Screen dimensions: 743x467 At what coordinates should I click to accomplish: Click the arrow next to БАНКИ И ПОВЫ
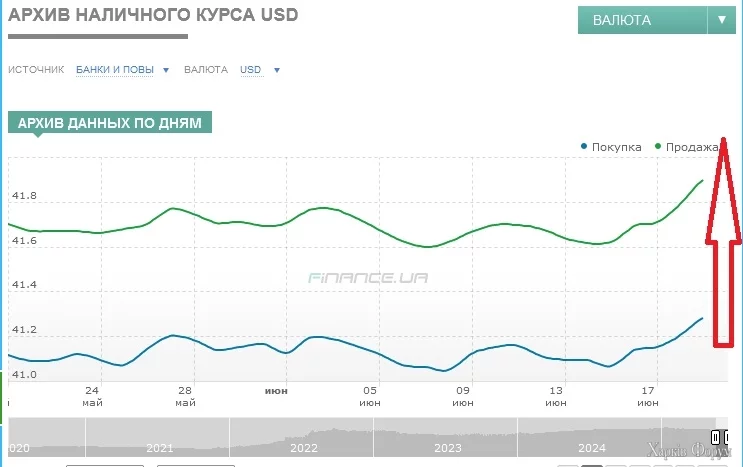coord(166,70)
